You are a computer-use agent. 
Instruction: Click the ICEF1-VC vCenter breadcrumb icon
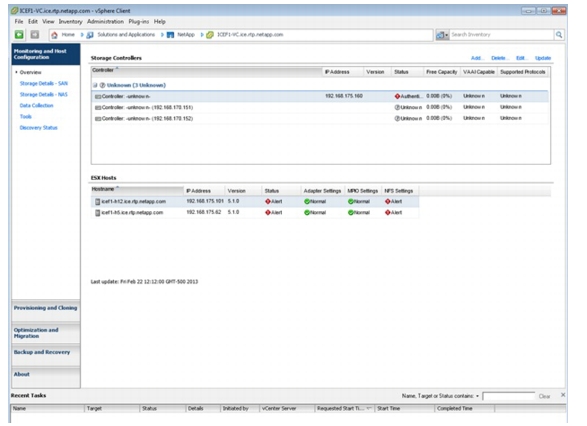click(210, 35)
